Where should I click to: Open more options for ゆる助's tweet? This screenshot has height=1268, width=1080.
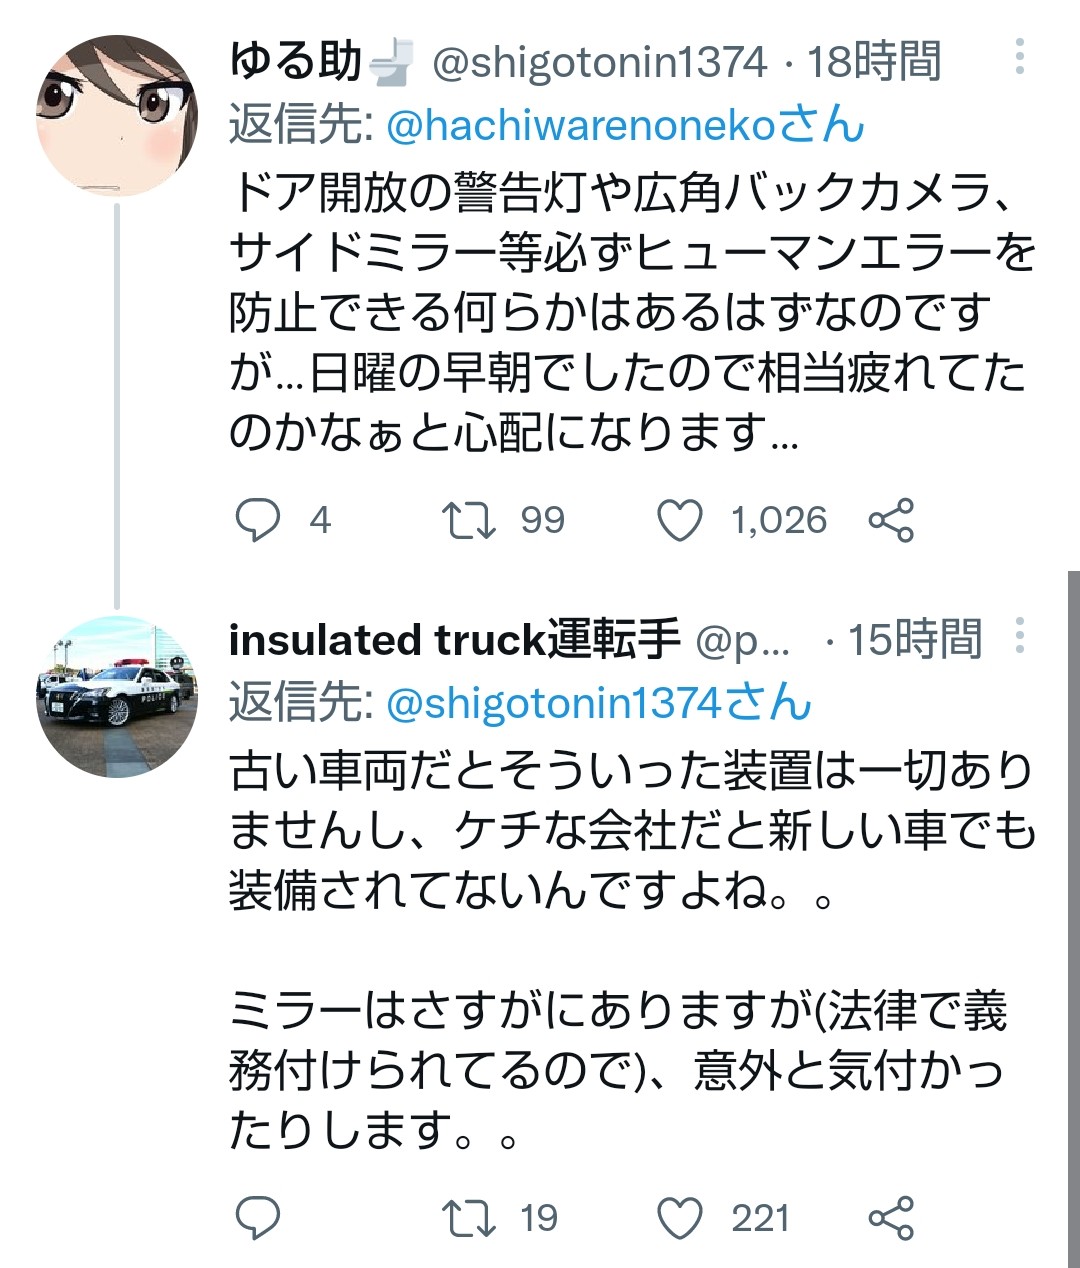1019,57
